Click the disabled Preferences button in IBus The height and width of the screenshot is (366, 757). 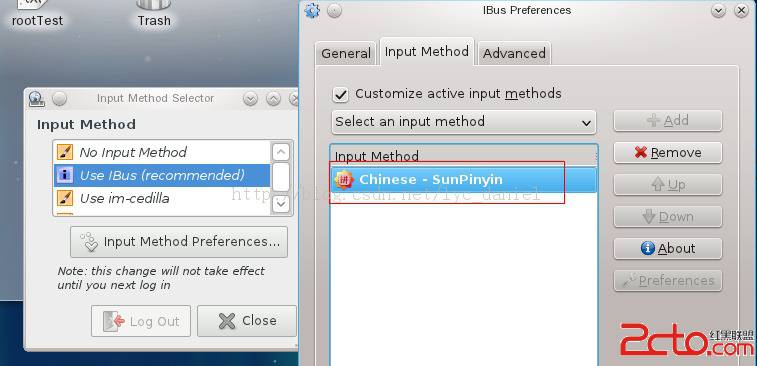point(668,281)
